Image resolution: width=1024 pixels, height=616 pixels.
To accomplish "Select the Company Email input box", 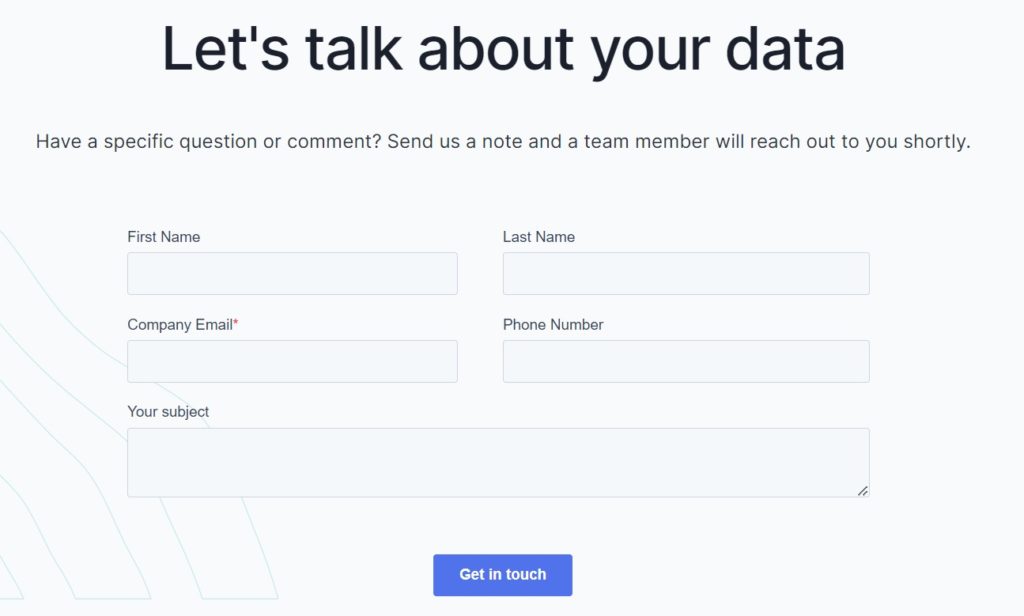I will [x=292, y=361].
